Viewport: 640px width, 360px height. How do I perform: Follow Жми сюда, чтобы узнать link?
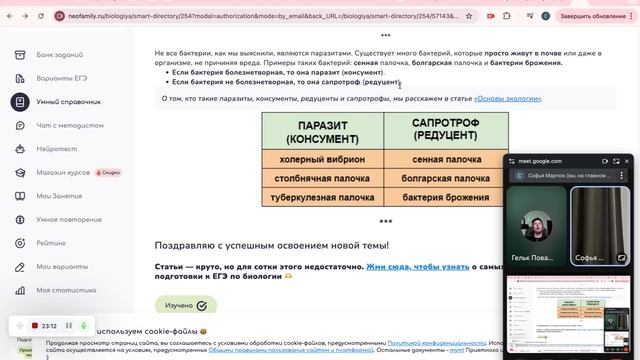coord(418,267)
